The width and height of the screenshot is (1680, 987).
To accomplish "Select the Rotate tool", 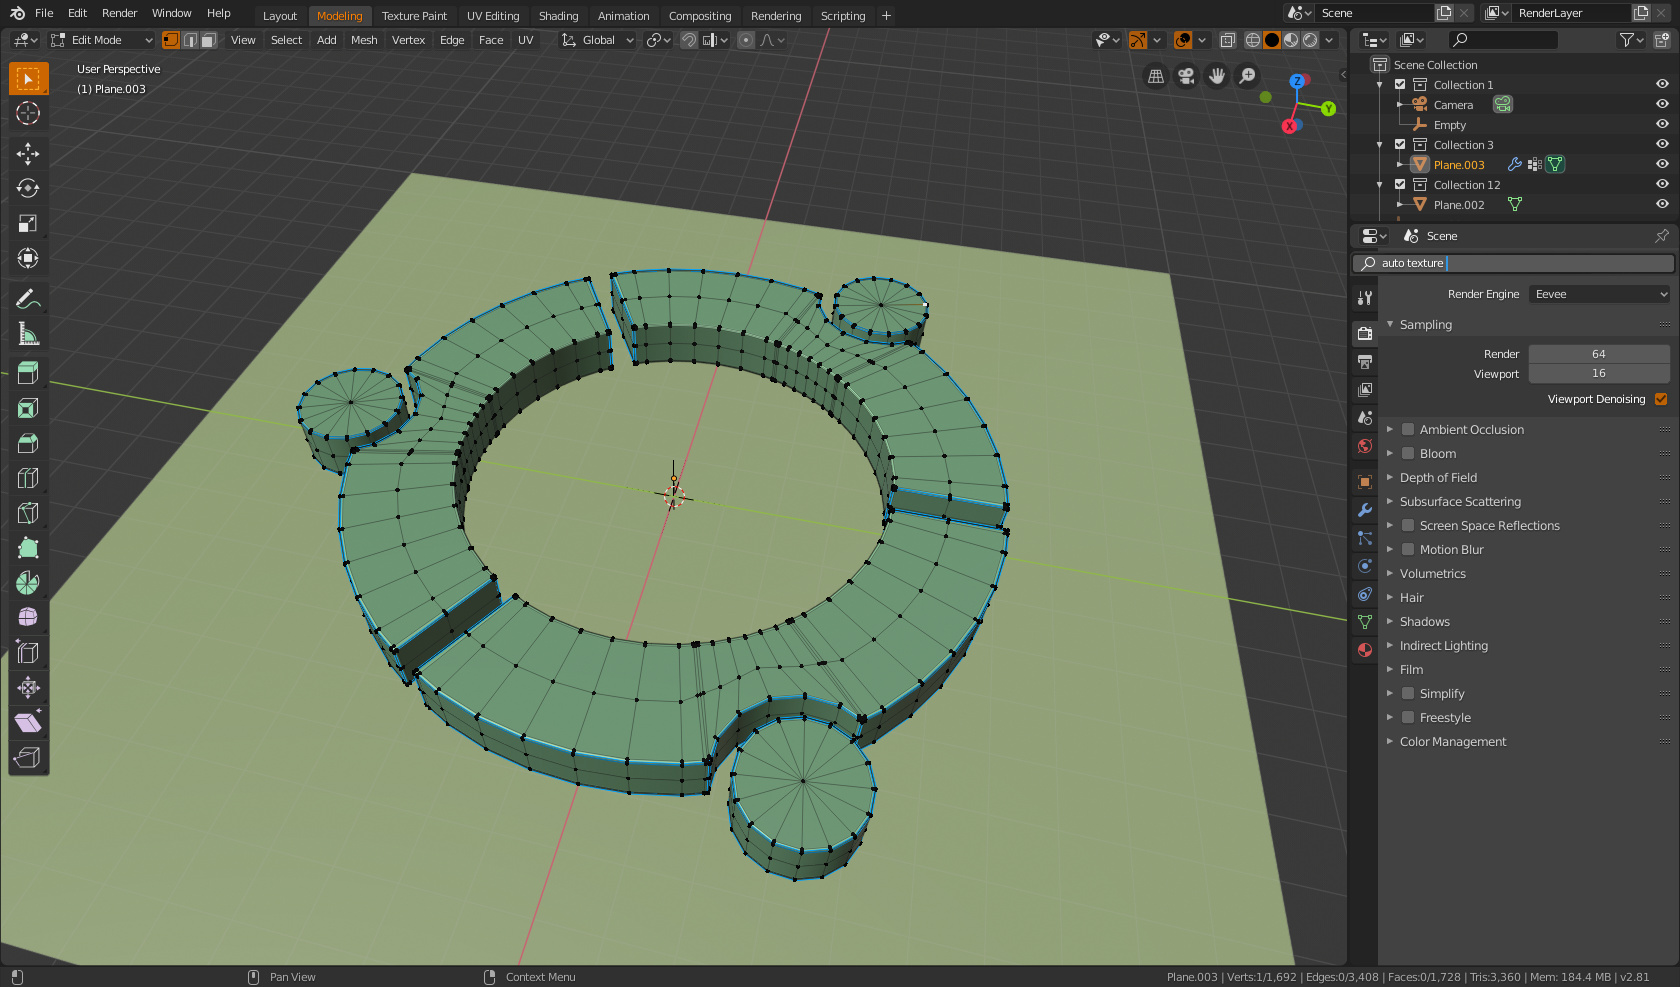I will point(28,188).
